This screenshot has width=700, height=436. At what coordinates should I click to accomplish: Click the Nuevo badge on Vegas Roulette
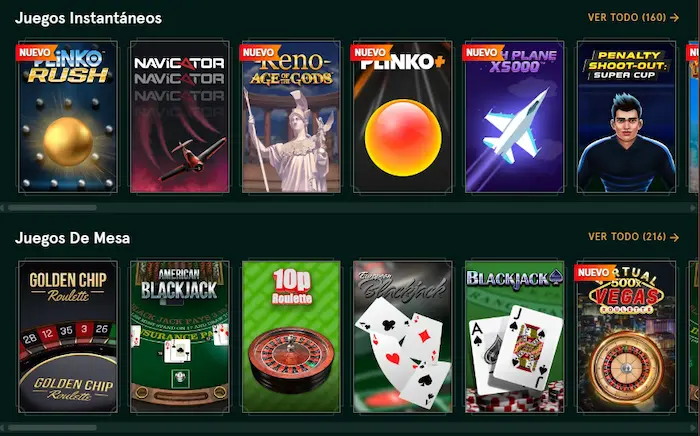pyautogui.click(x=594, y=272)
